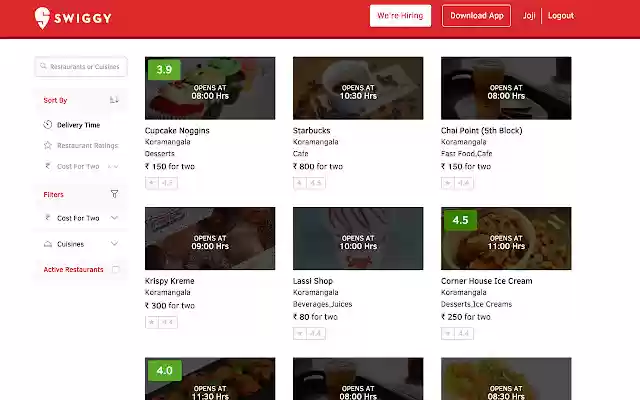This screenshot has height=400, width=640.
Task: Click the Lassi Shop thumbnail image
Action: 358,238
